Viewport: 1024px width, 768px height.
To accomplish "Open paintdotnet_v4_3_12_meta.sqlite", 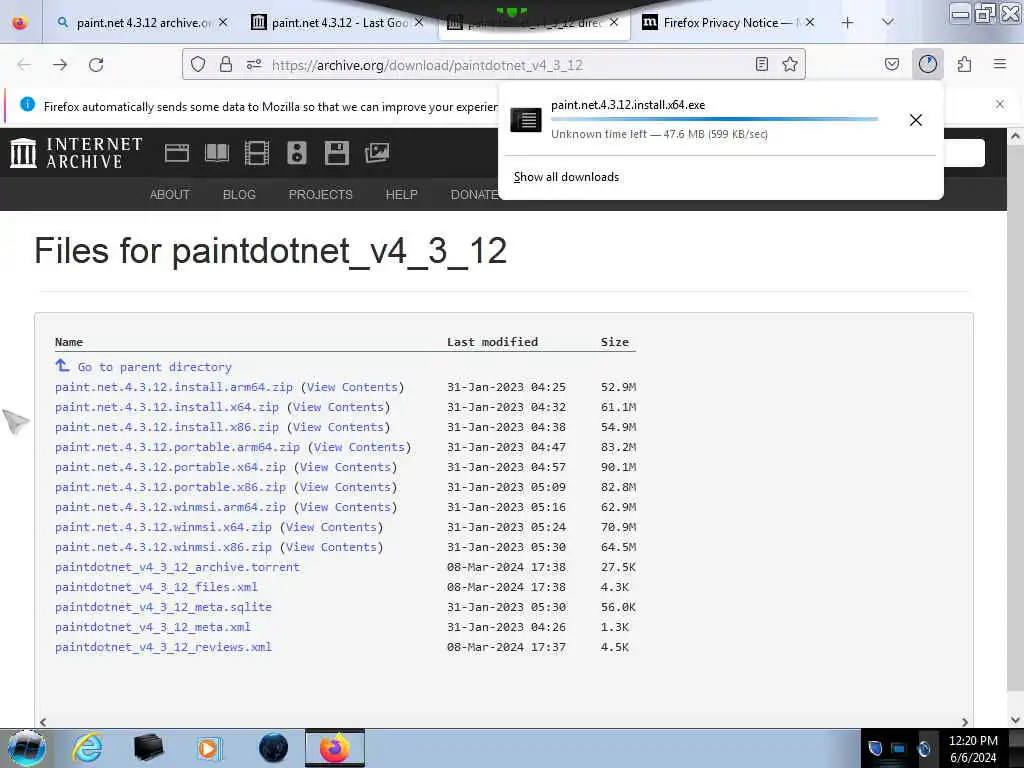I will 163,607.
